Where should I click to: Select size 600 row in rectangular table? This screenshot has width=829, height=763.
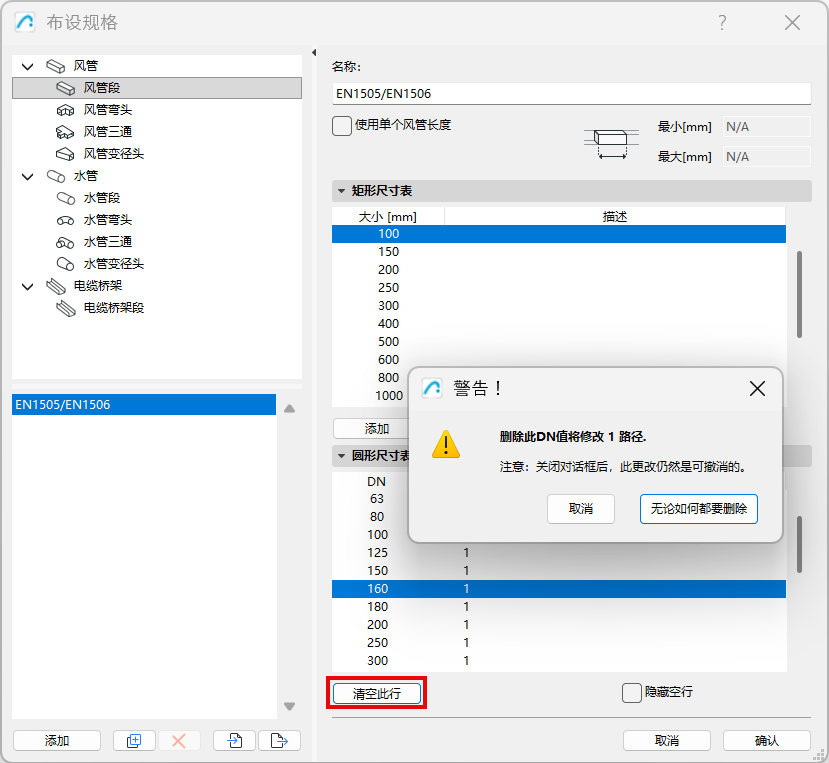point(559,360)
